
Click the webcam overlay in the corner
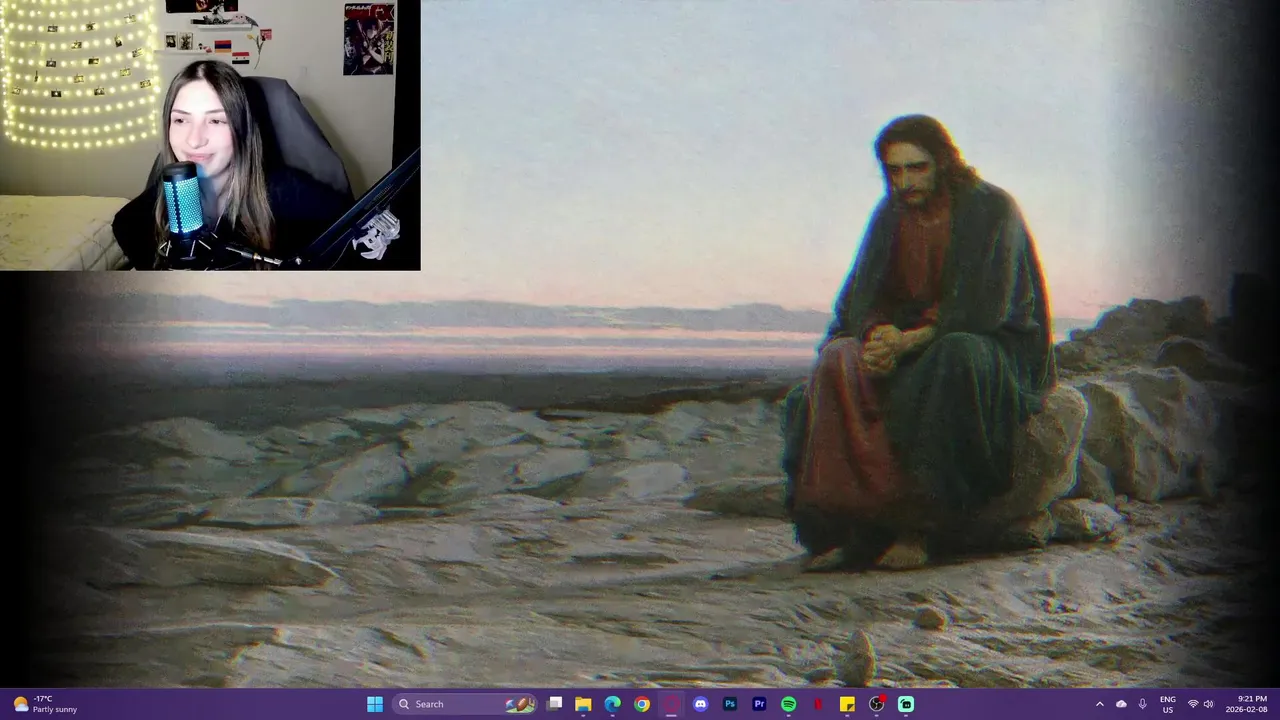pyautogui.click(x=210, y=135)
